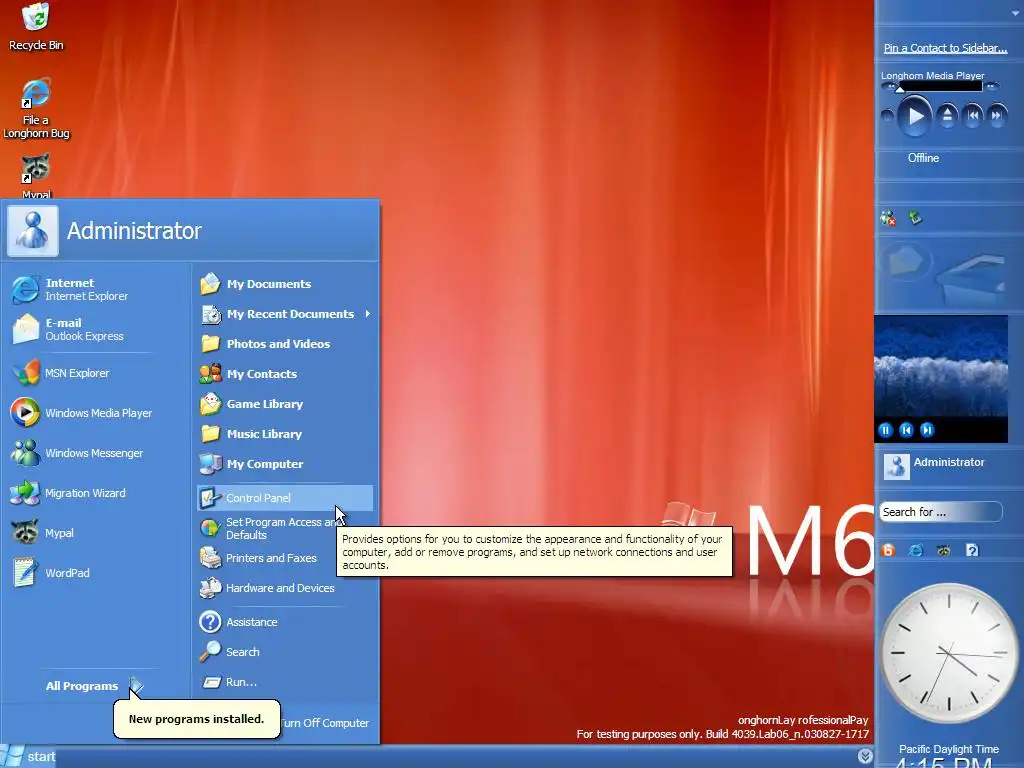Click small round button left of Play
This screenshot has height=768, width=1024.
point(887,117)
